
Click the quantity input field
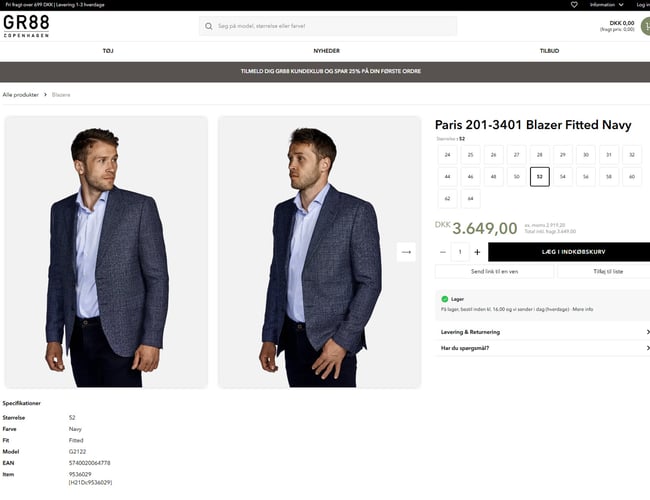tap(460, 252)
